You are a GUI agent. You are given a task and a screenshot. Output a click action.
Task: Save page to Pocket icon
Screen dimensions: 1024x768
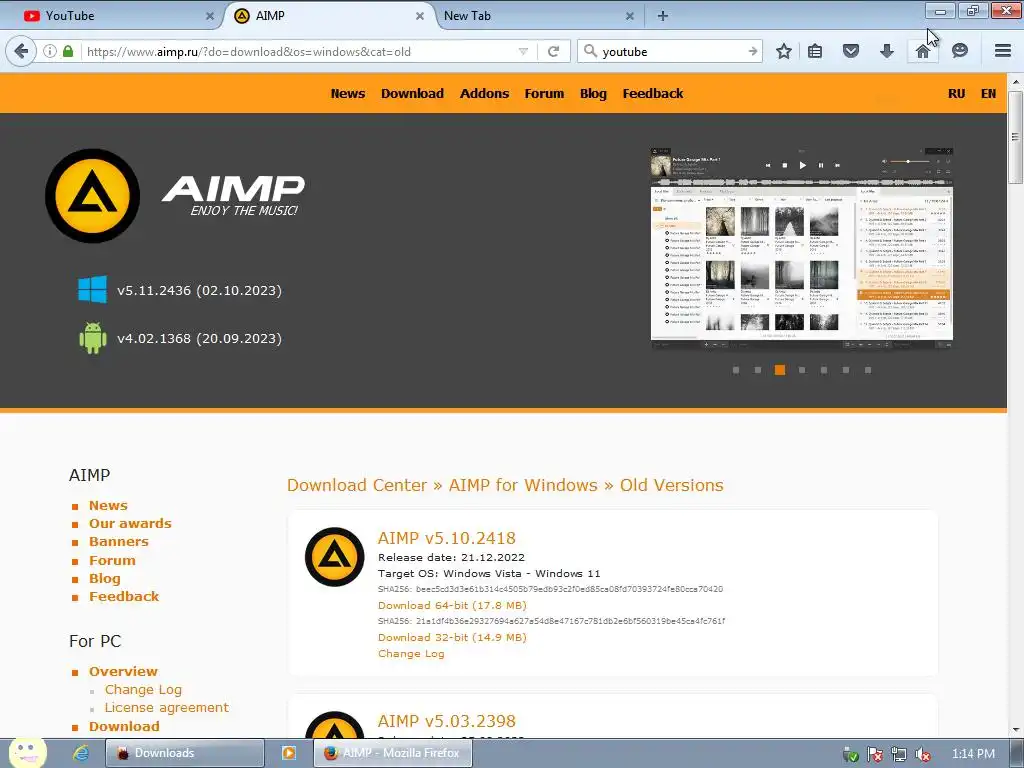click(x=850, y=51)
